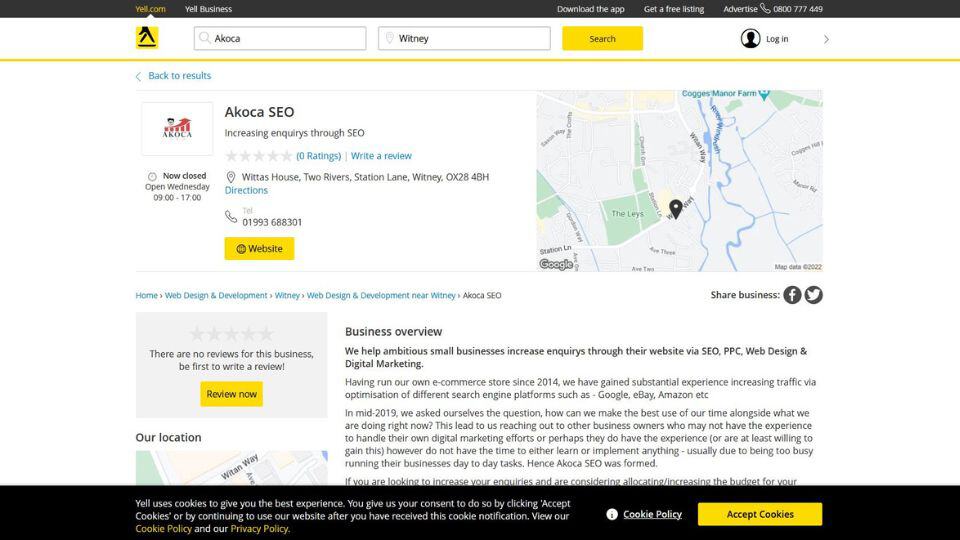Screen dimensions: 960x540
Task: Focus the Akoca search input field
Action: tap(280, 39)
